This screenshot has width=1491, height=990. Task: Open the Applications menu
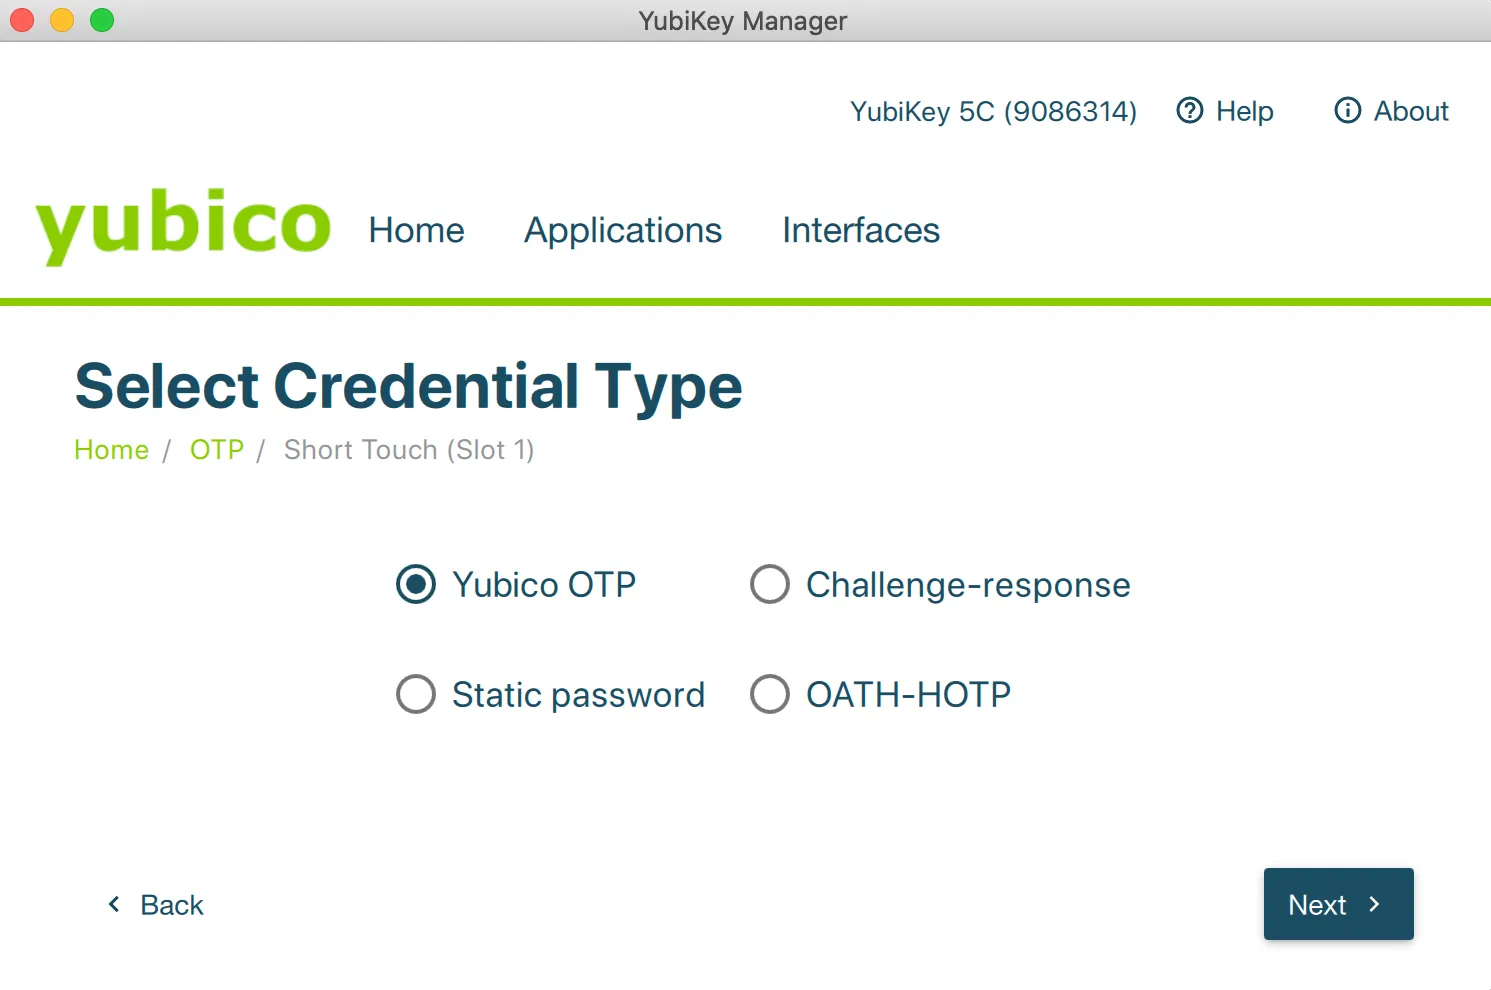[622, 230]
